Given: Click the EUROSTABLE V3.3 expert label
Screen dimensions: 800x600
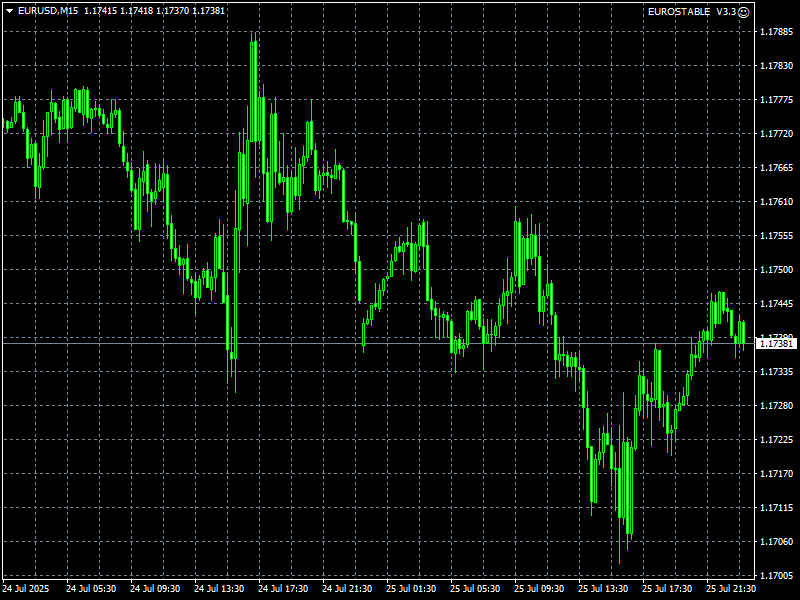Looking at the screenshot, I should [x=692, y=11].
